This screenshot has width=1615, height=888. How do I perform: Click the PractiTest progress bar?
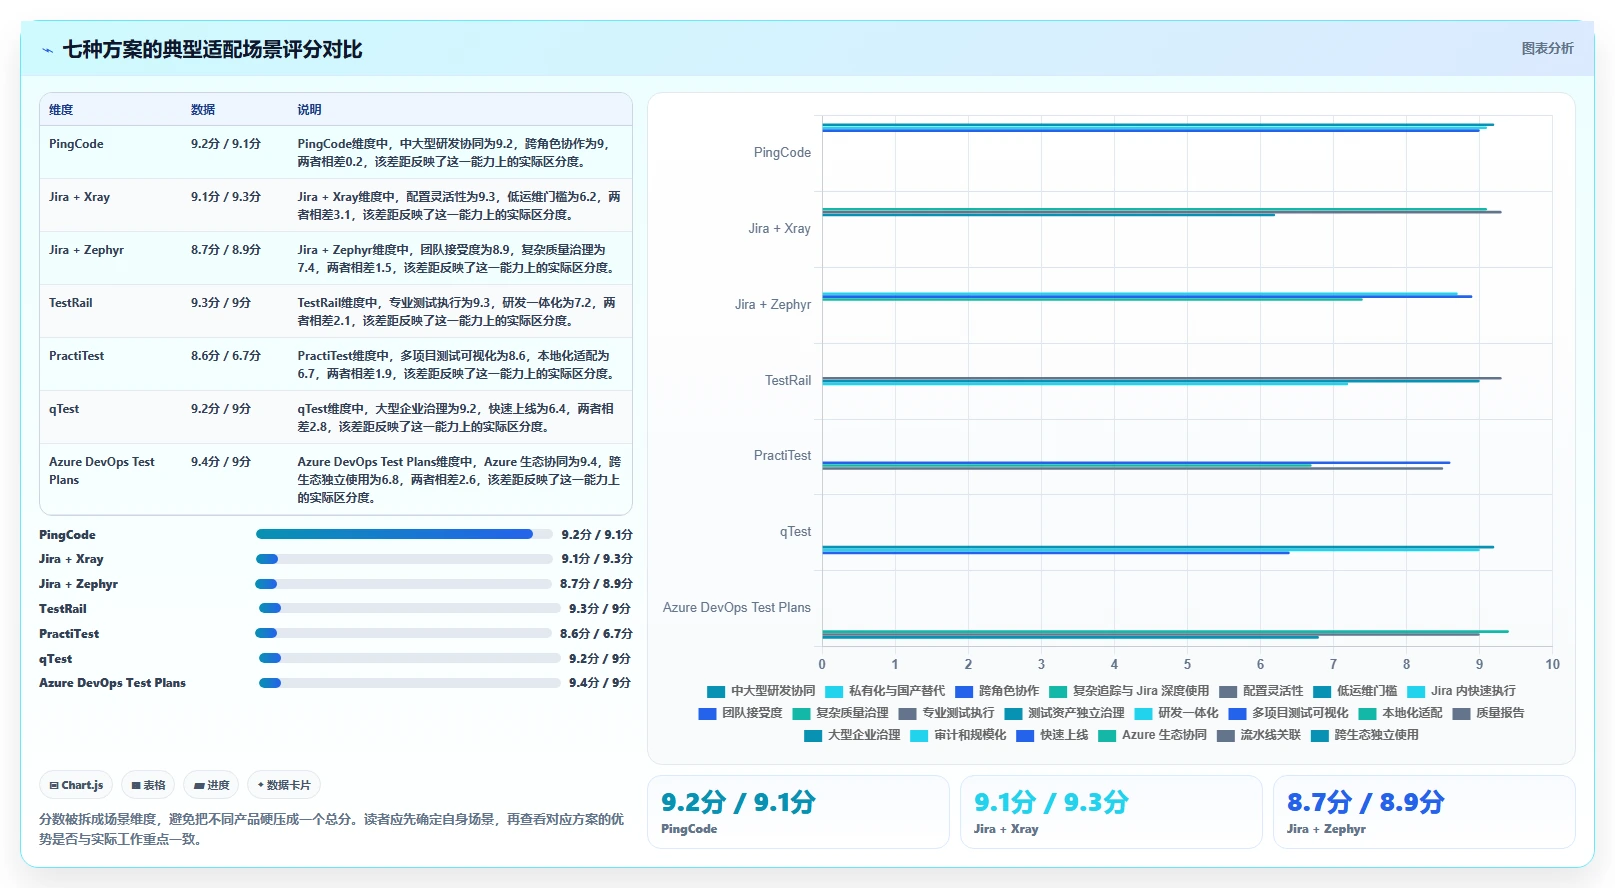(x=404, y=633)
